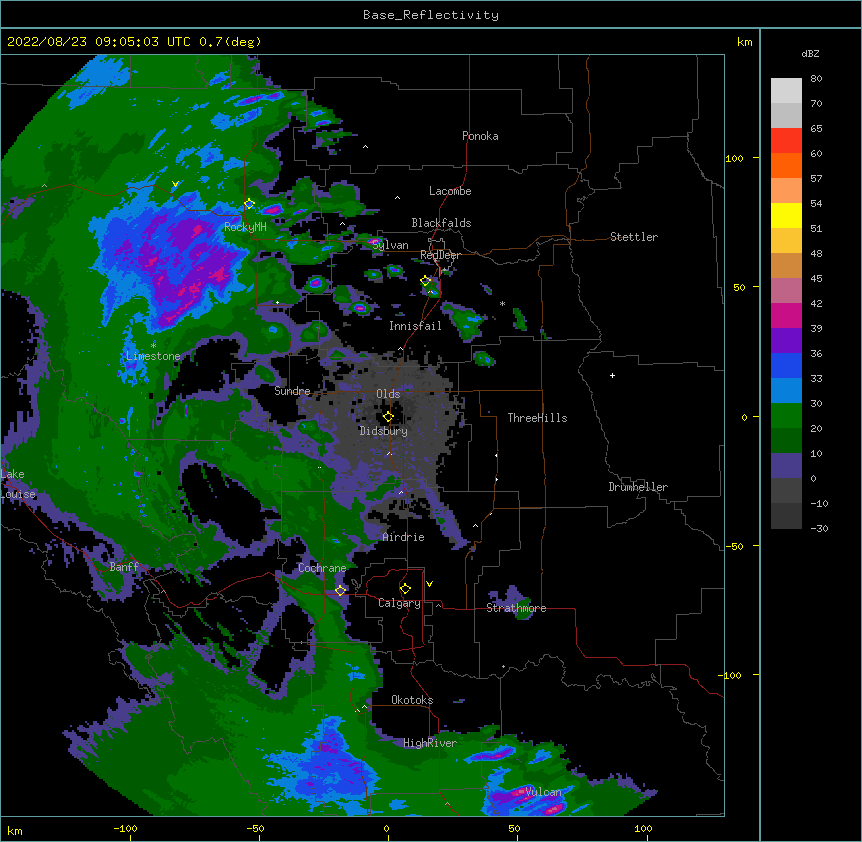Click the 42 value in the dBZ legend
Viewport: 862px width, 842px height.
[x=816, y=303]
